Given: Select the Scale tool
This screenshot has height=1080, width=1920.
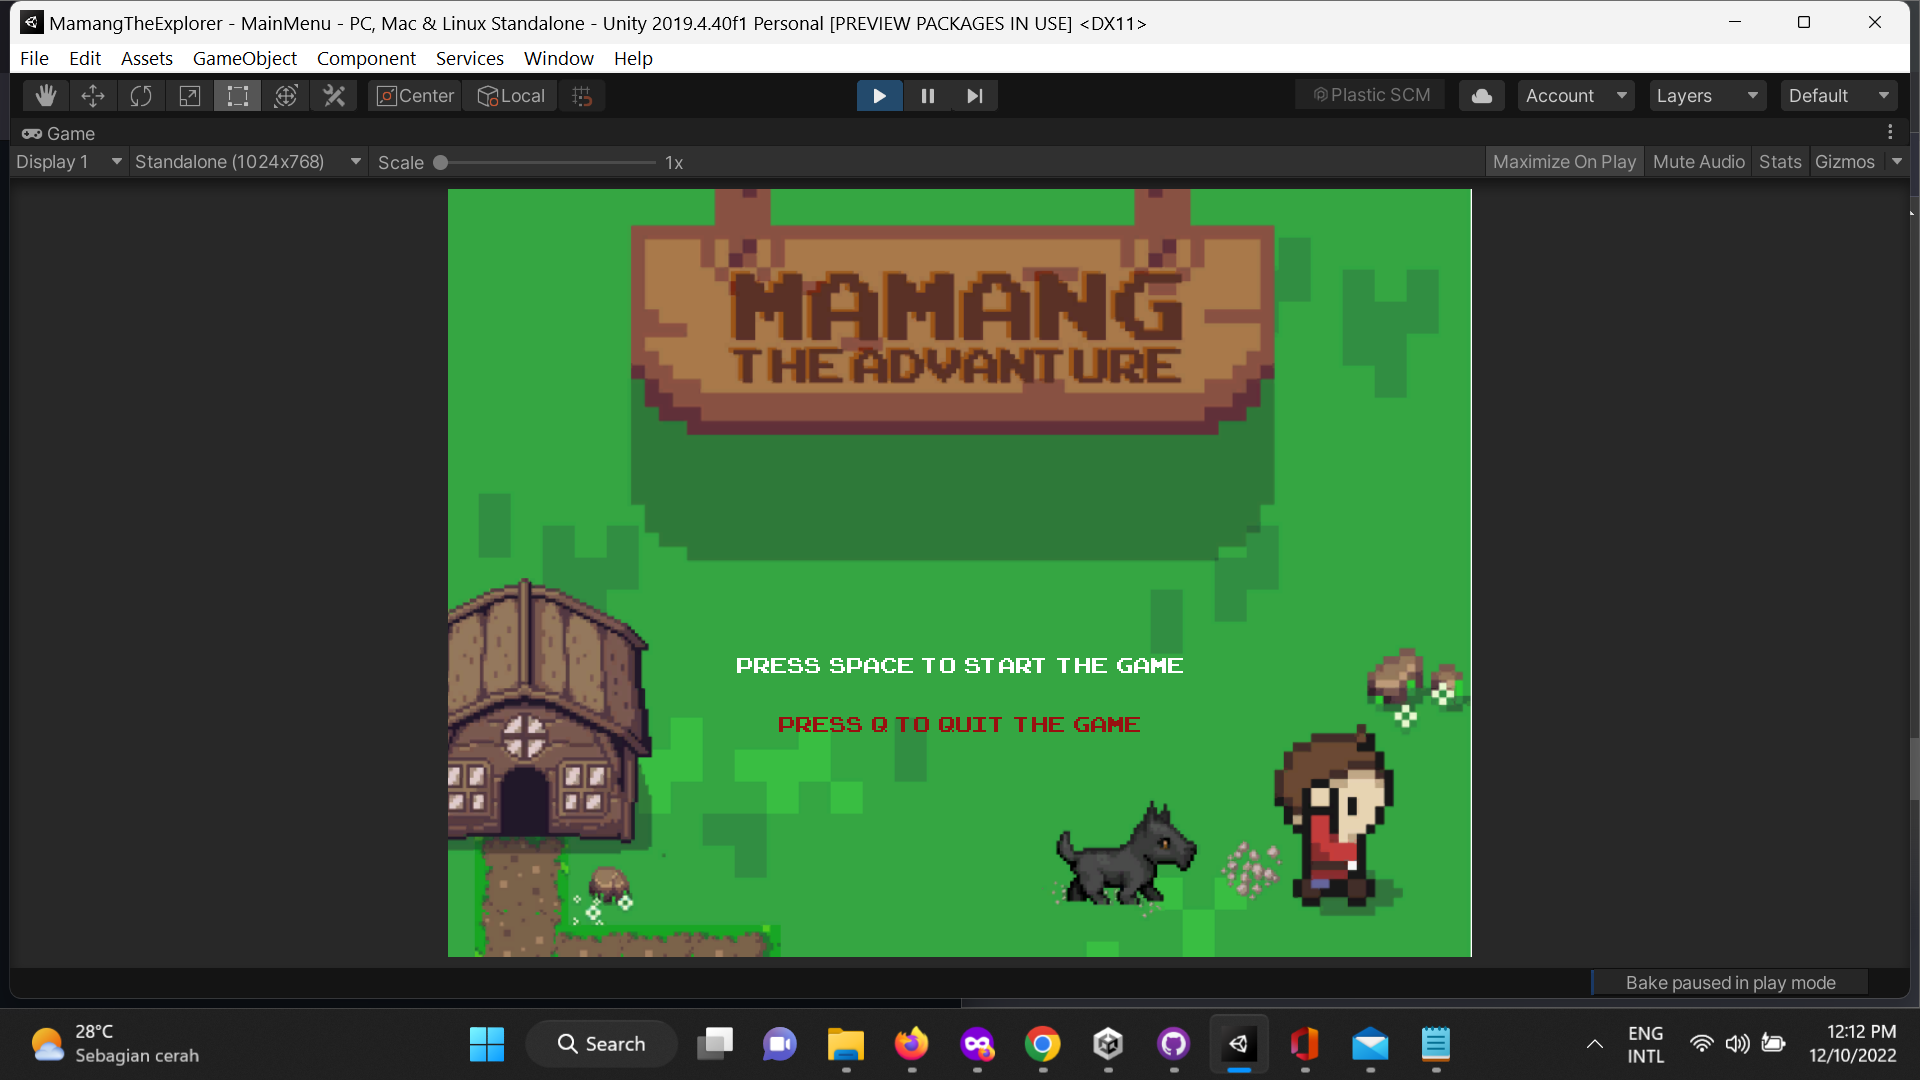Looking at the screenshot, I should 189,96.
